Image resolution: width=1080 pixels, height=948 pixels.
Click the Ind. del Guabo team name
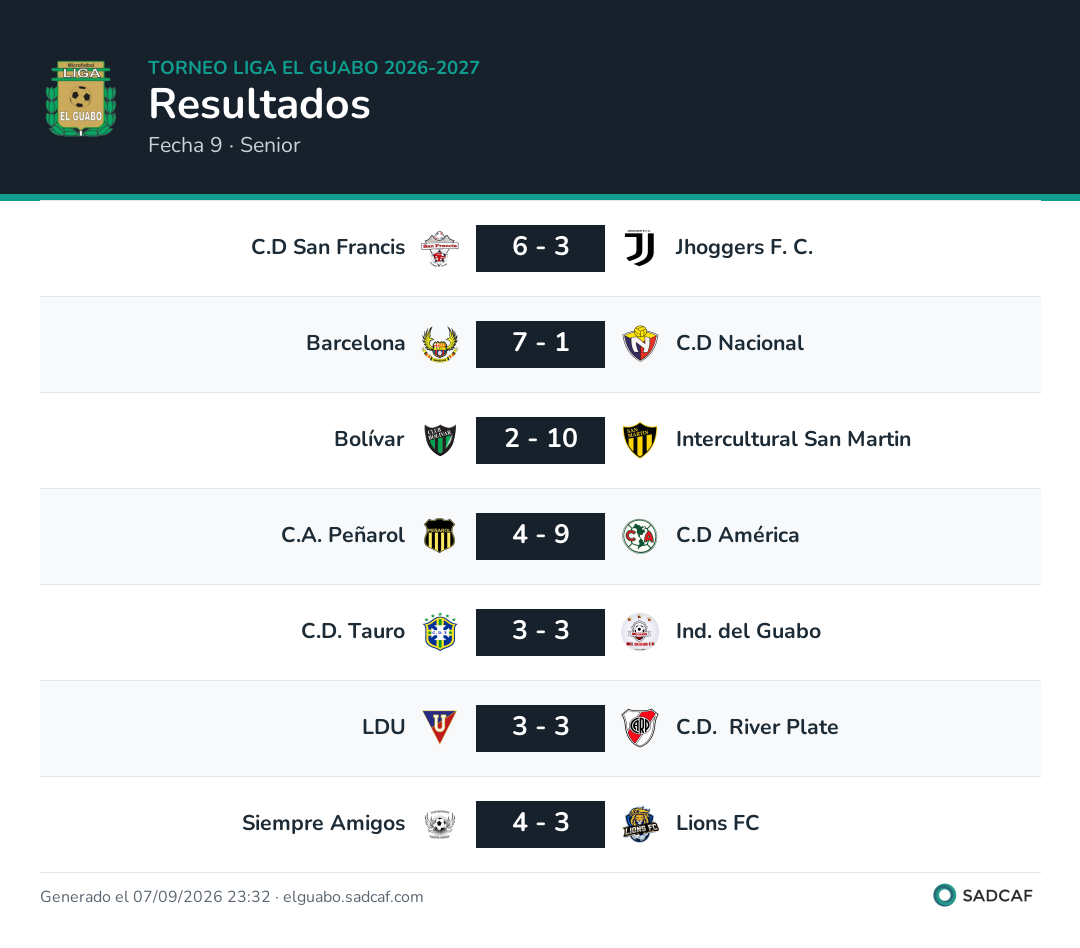(x=748, y=631)
